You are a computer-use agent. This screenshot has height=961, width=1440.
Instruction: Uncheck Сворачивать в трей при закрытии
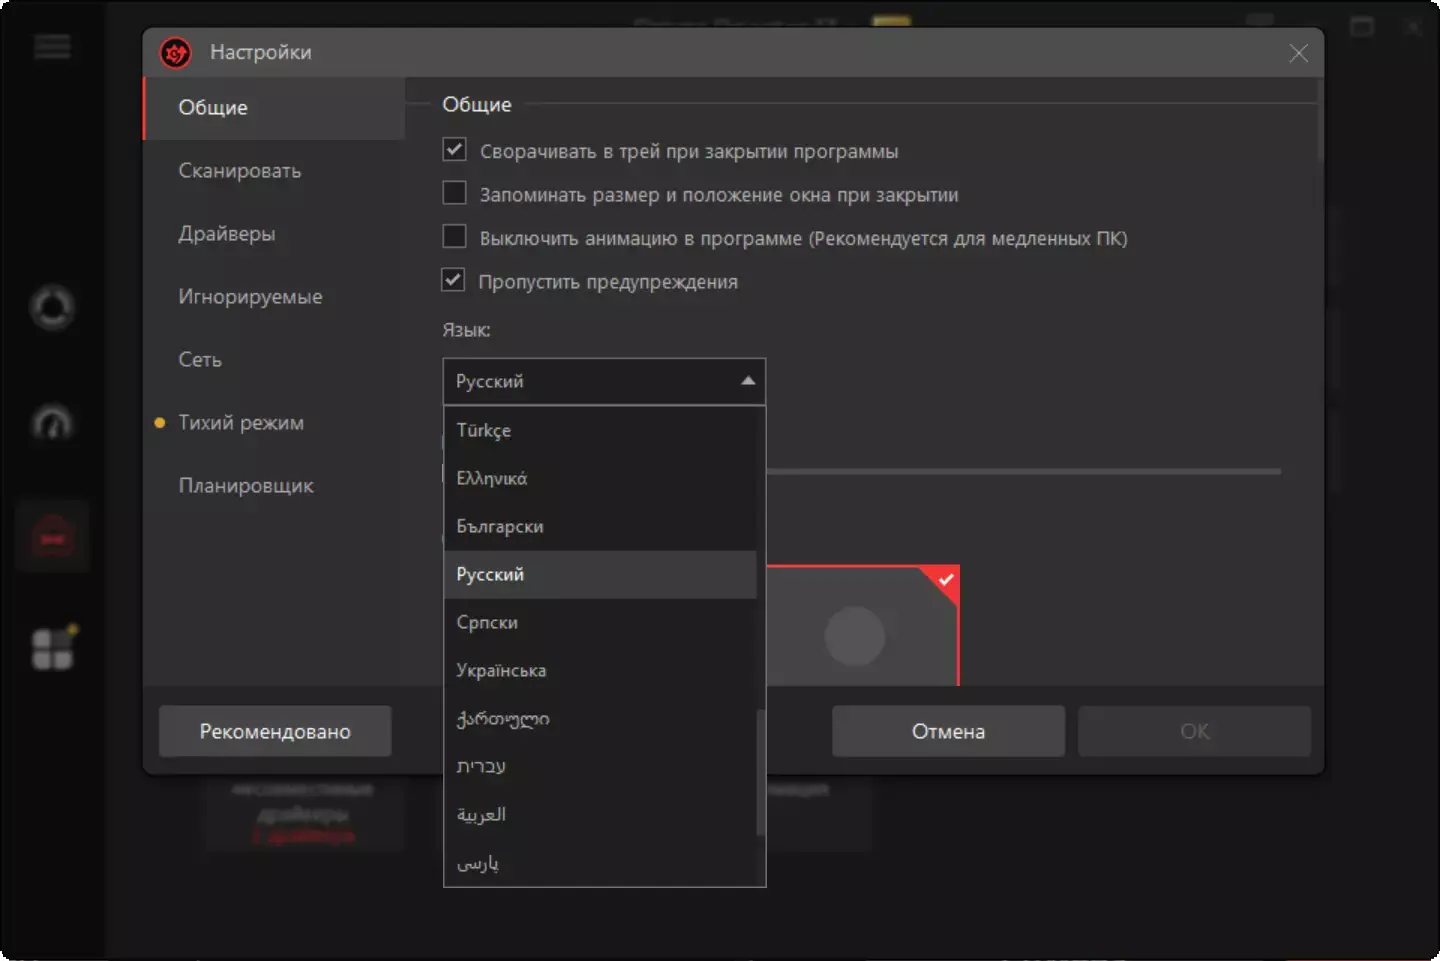454,150
